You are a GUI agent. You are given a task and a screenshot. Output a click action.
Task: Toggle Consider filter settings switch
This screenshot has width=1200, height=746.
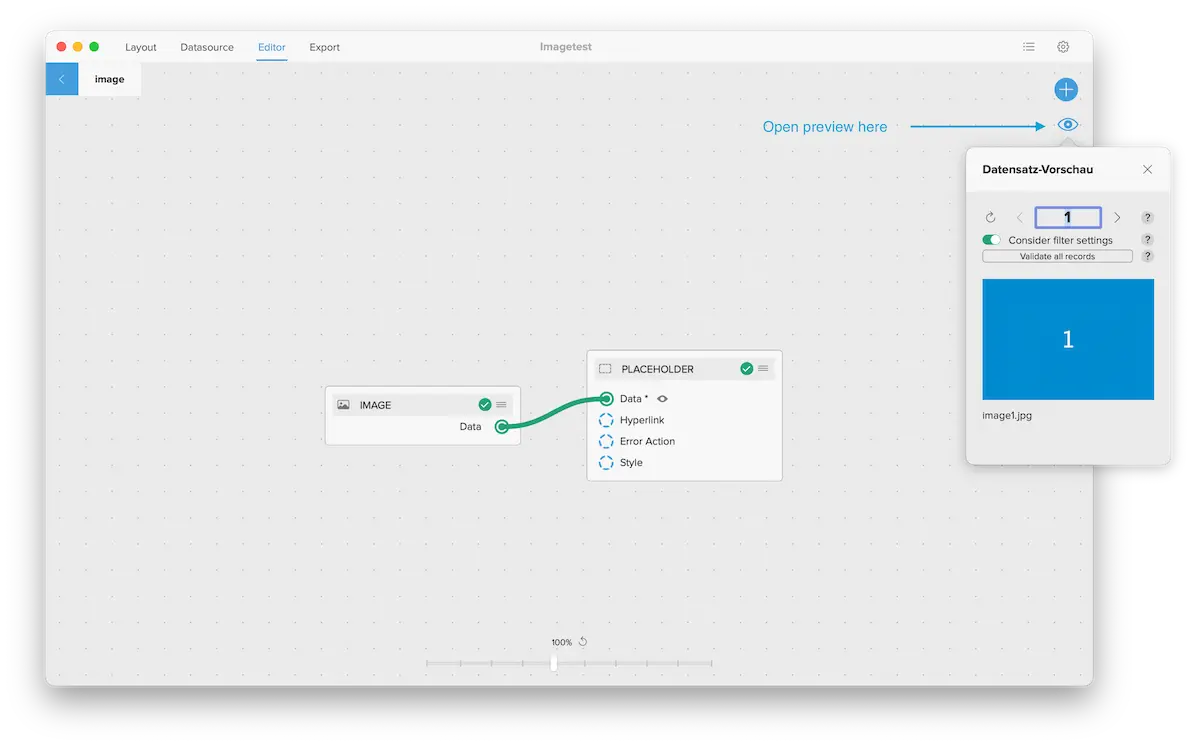[x=992, y=240]
